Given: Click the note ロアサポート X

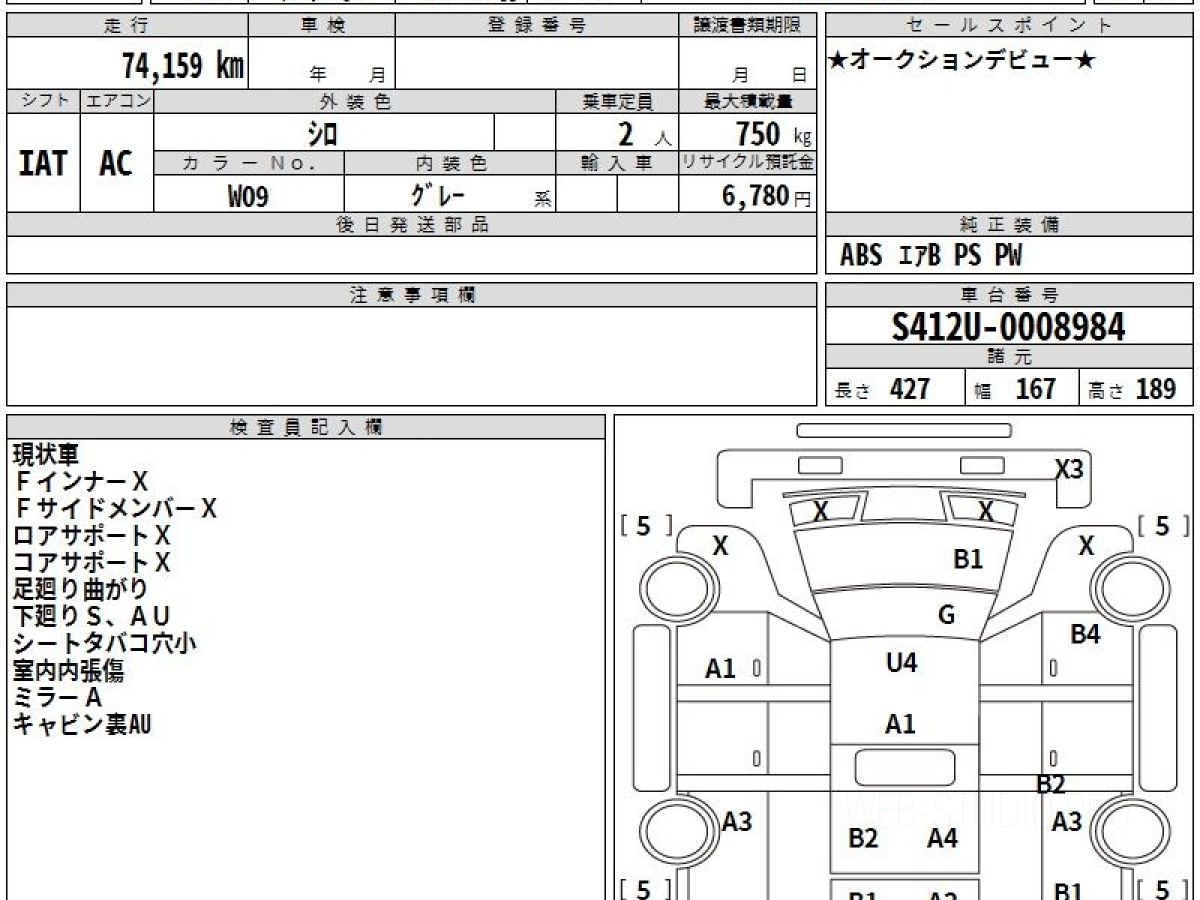Looking at the screenshot, I should coord(91,535).
